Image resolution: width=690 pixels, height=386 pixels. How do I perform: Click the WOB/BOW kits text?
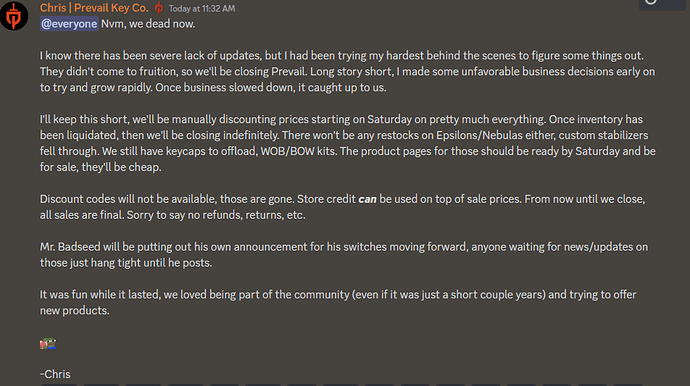coord(299,151)
